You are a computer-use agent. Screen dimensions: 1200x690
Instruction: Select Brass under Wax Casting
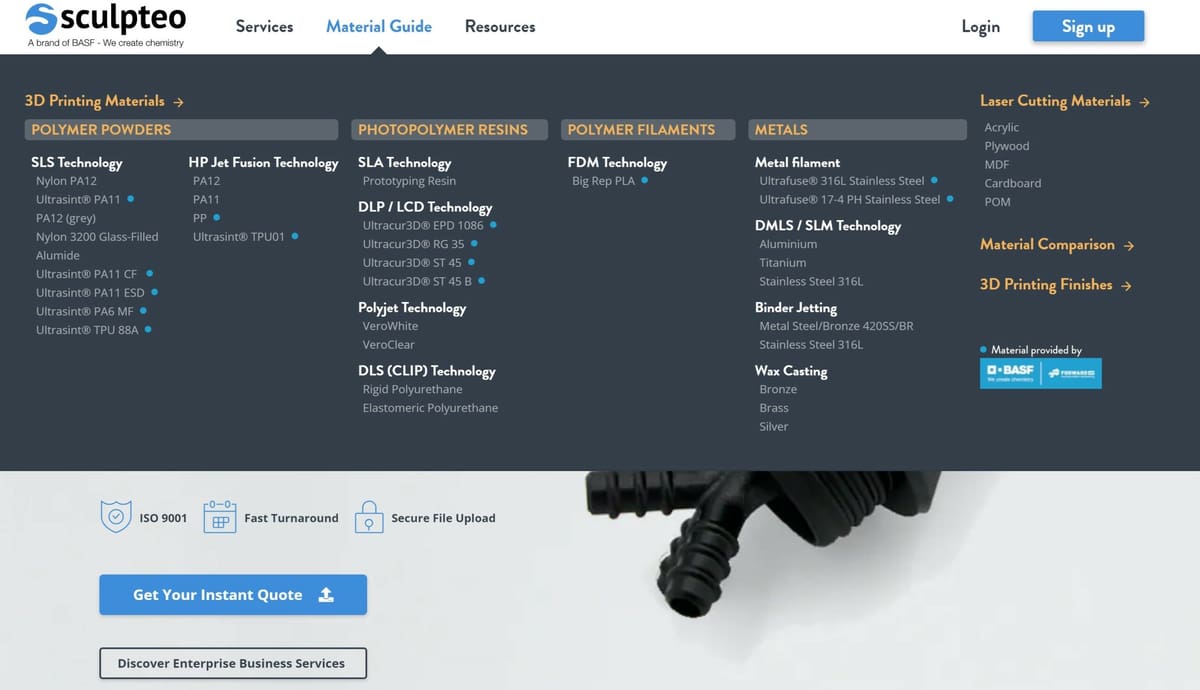(x=774, y=408)
